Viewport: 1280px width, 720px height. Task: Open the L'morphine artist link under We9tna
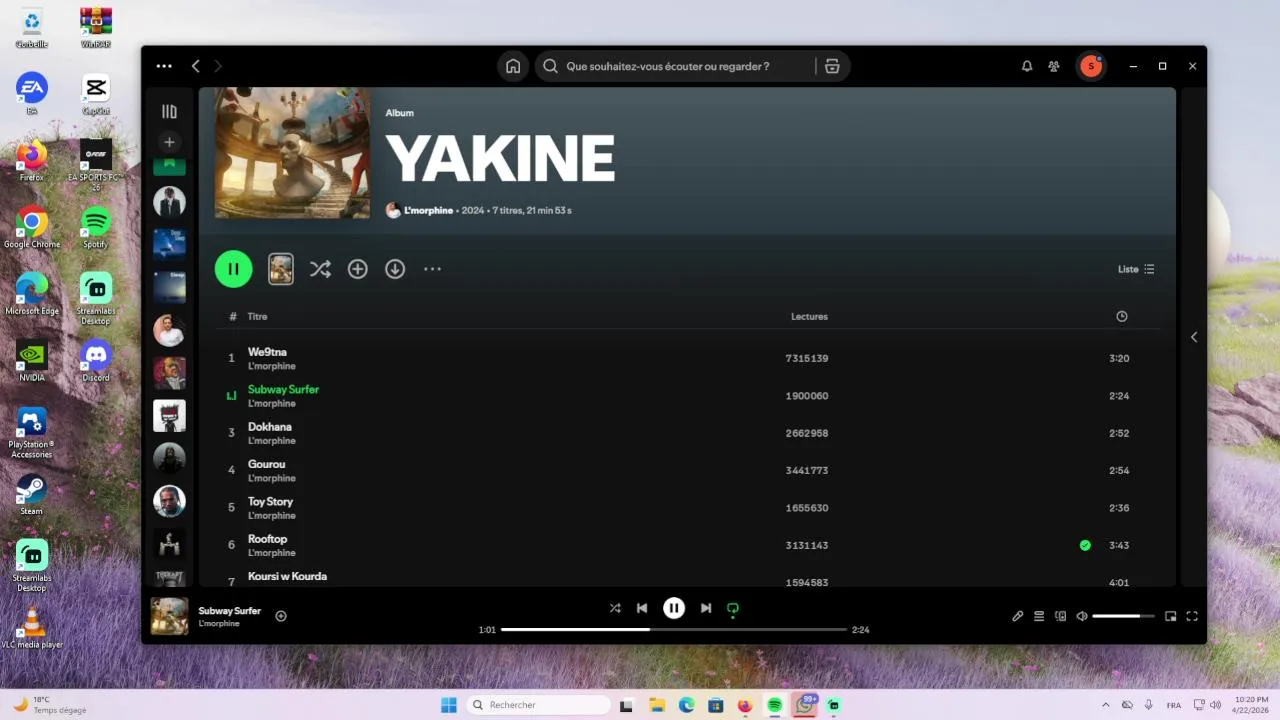pyautogui.click(x=272, y=366)
